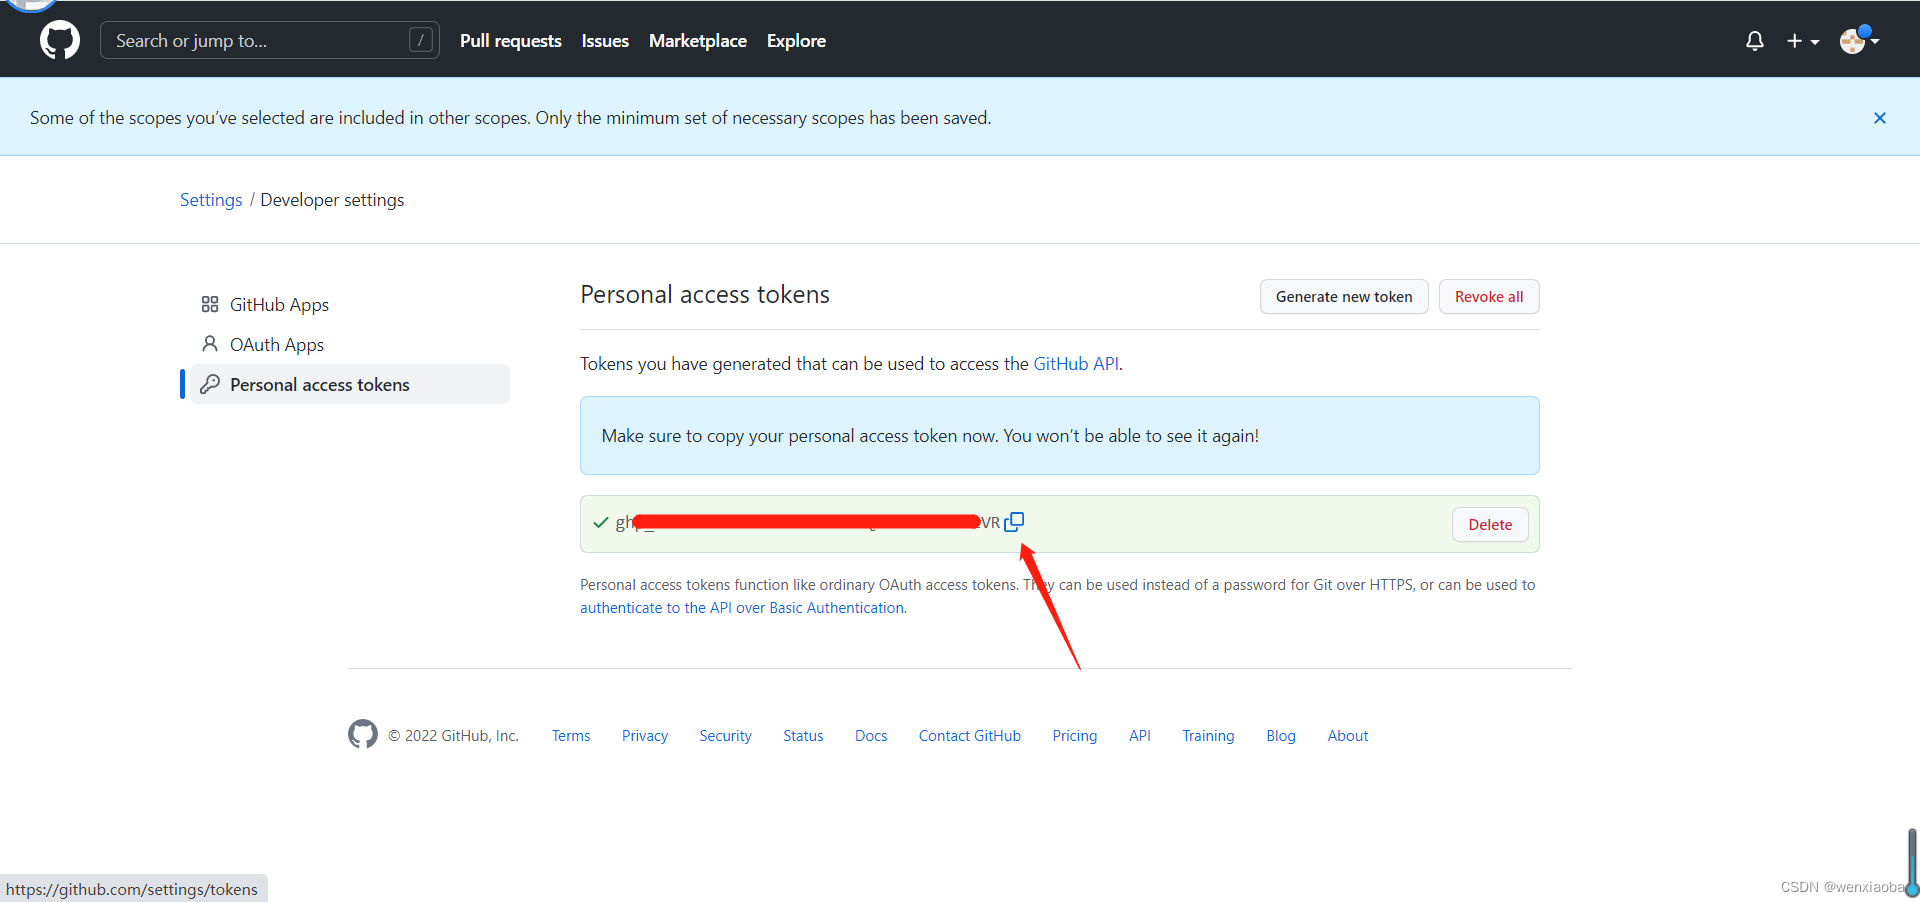Open authenticate to the API over Basic Authentication link

(742, 608)
